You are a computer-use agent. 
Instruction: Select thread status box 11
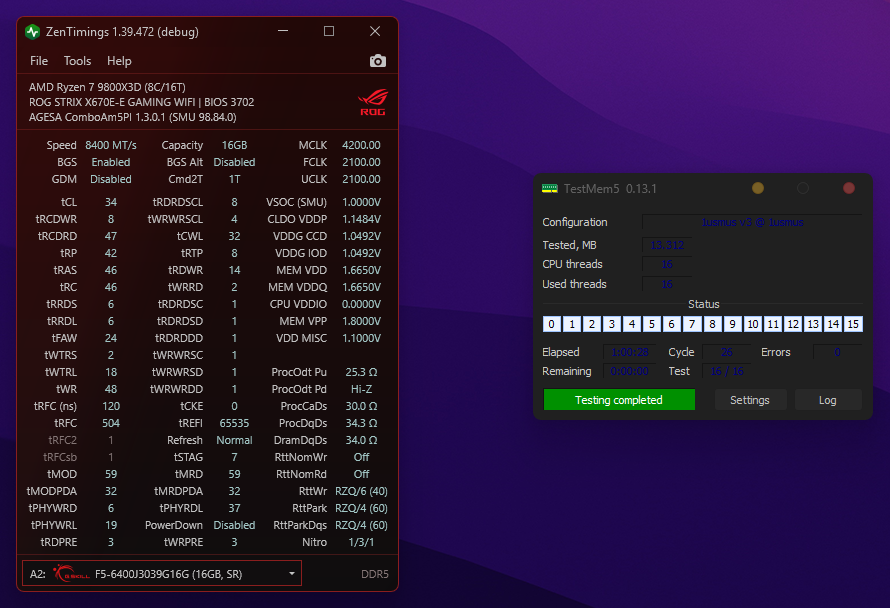(773, 324)
